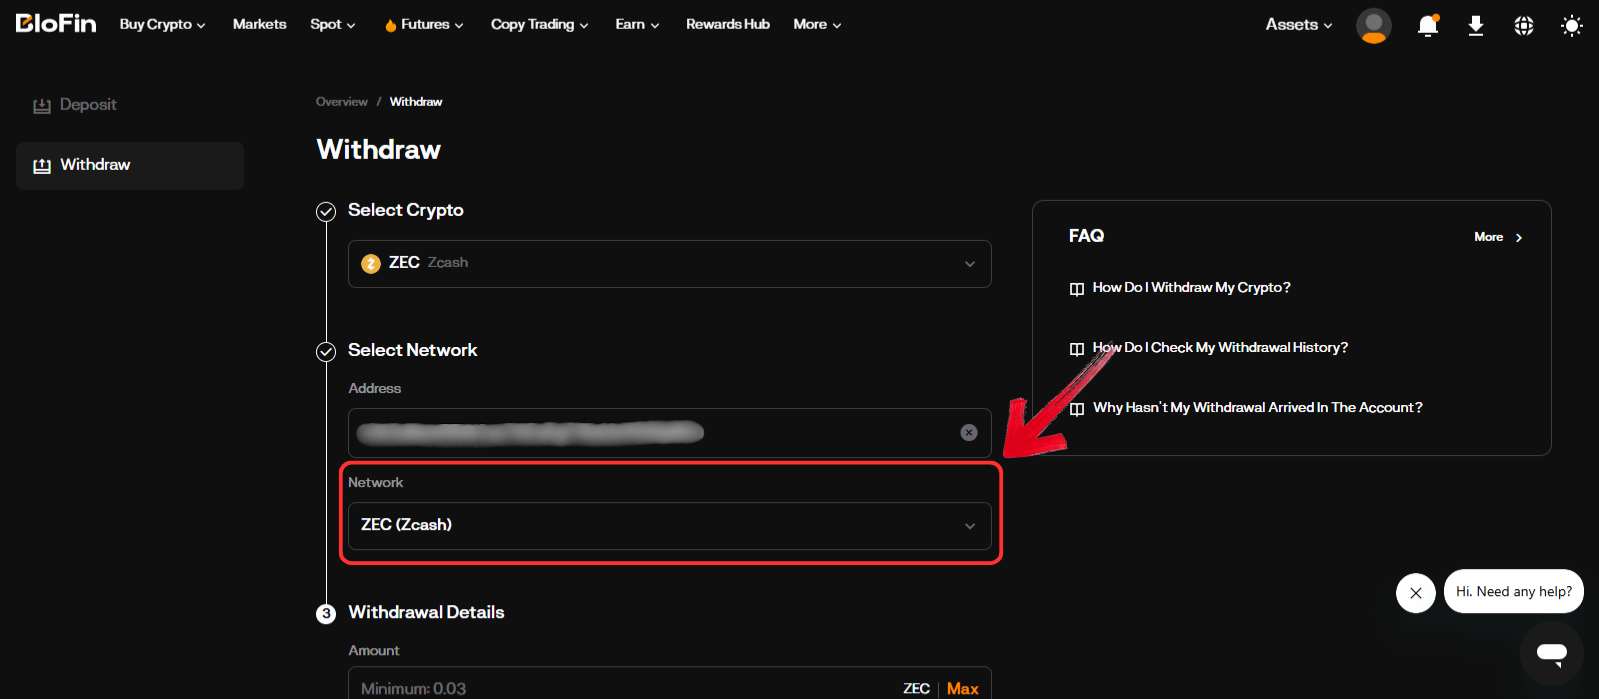This screenshot has height=699, width=1599.
Task: Go to the Markets page
Action: (259, 25)
